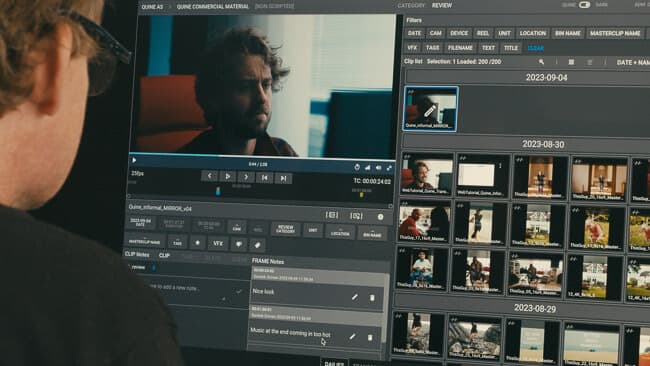The height and width of the screenshot is (366, 650).
Task: Open the REVIEW CATEGORY metadata field
Action: coord(285,229)
